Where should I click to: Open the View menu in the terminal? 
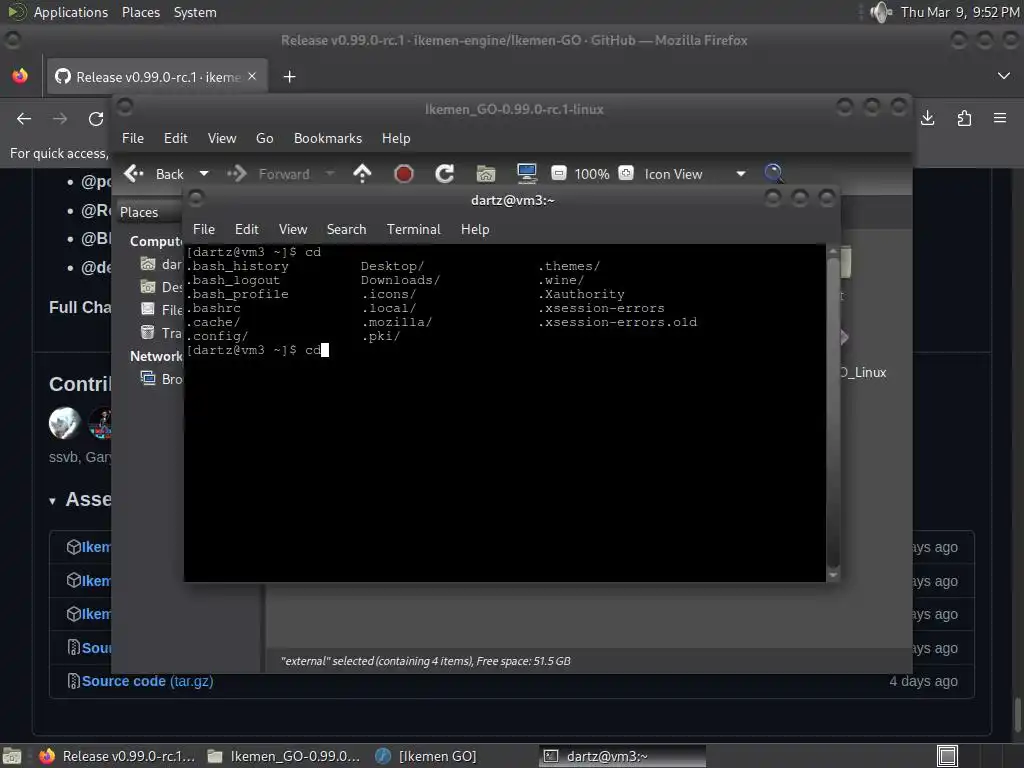tap(293, 229)
